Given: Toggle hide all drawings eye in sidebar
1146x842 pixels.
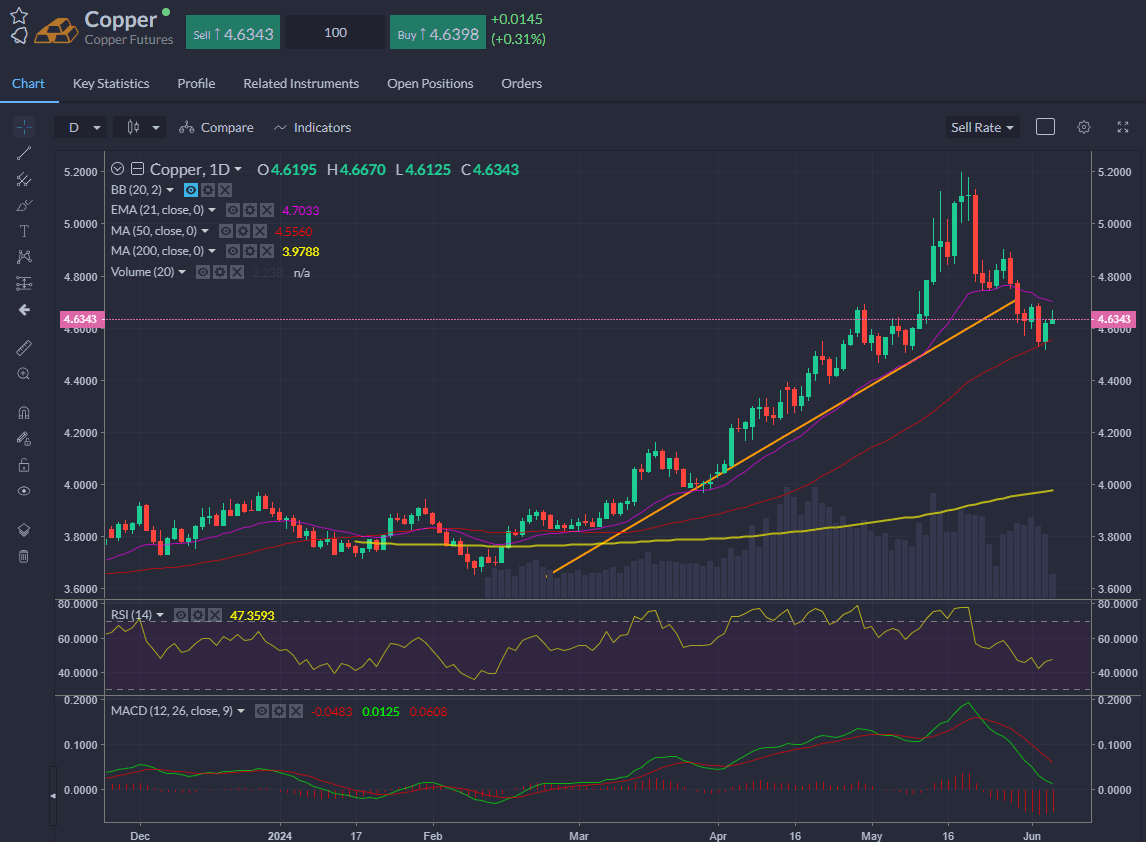Looking at the screenshot, I should click(x=24, y=491).
